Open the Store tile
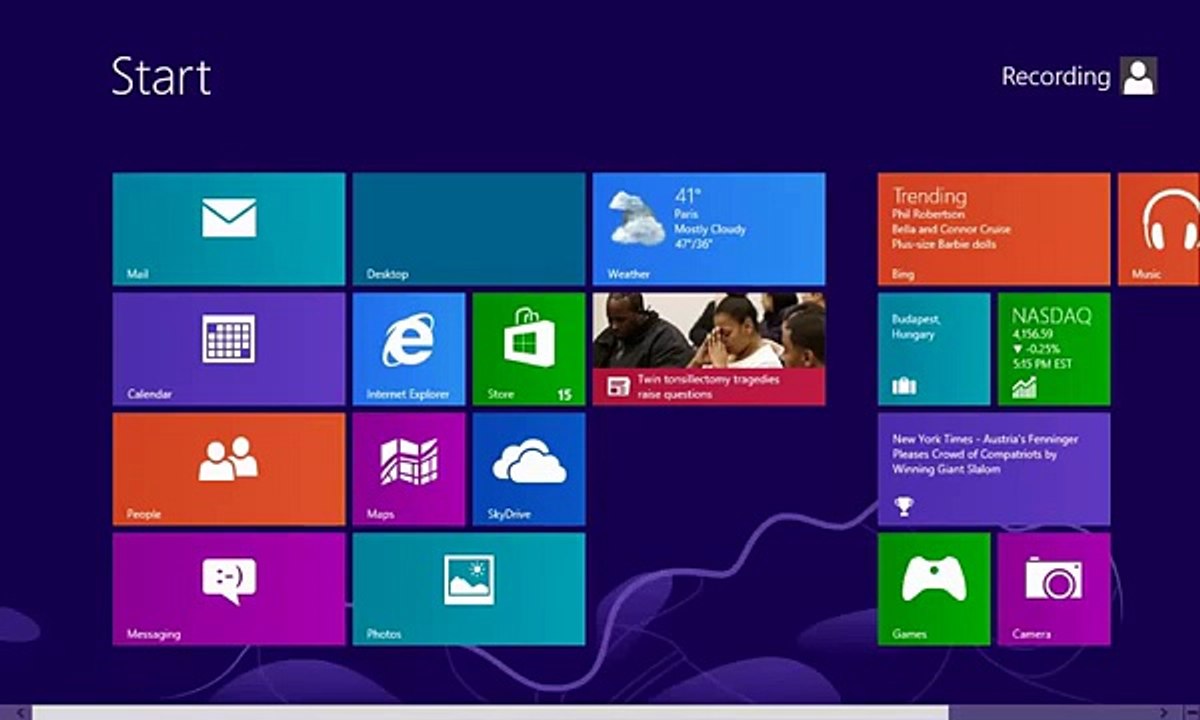Screen dimensions: 1200x720 529,349
